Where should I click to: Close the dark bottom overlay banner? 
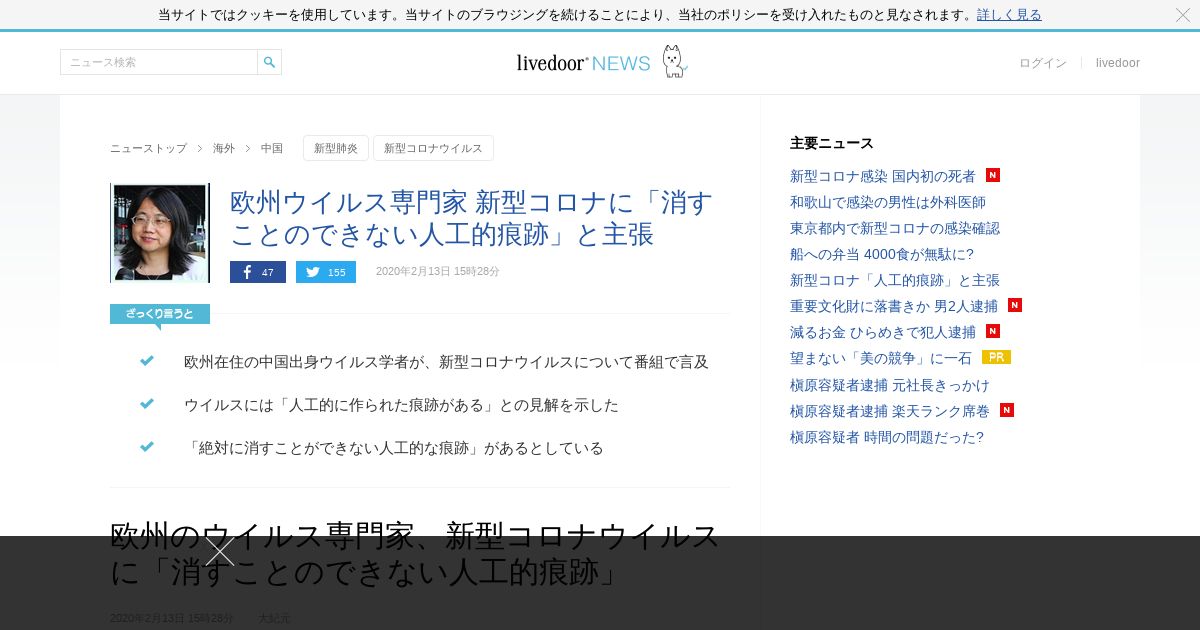pos(220,552)
